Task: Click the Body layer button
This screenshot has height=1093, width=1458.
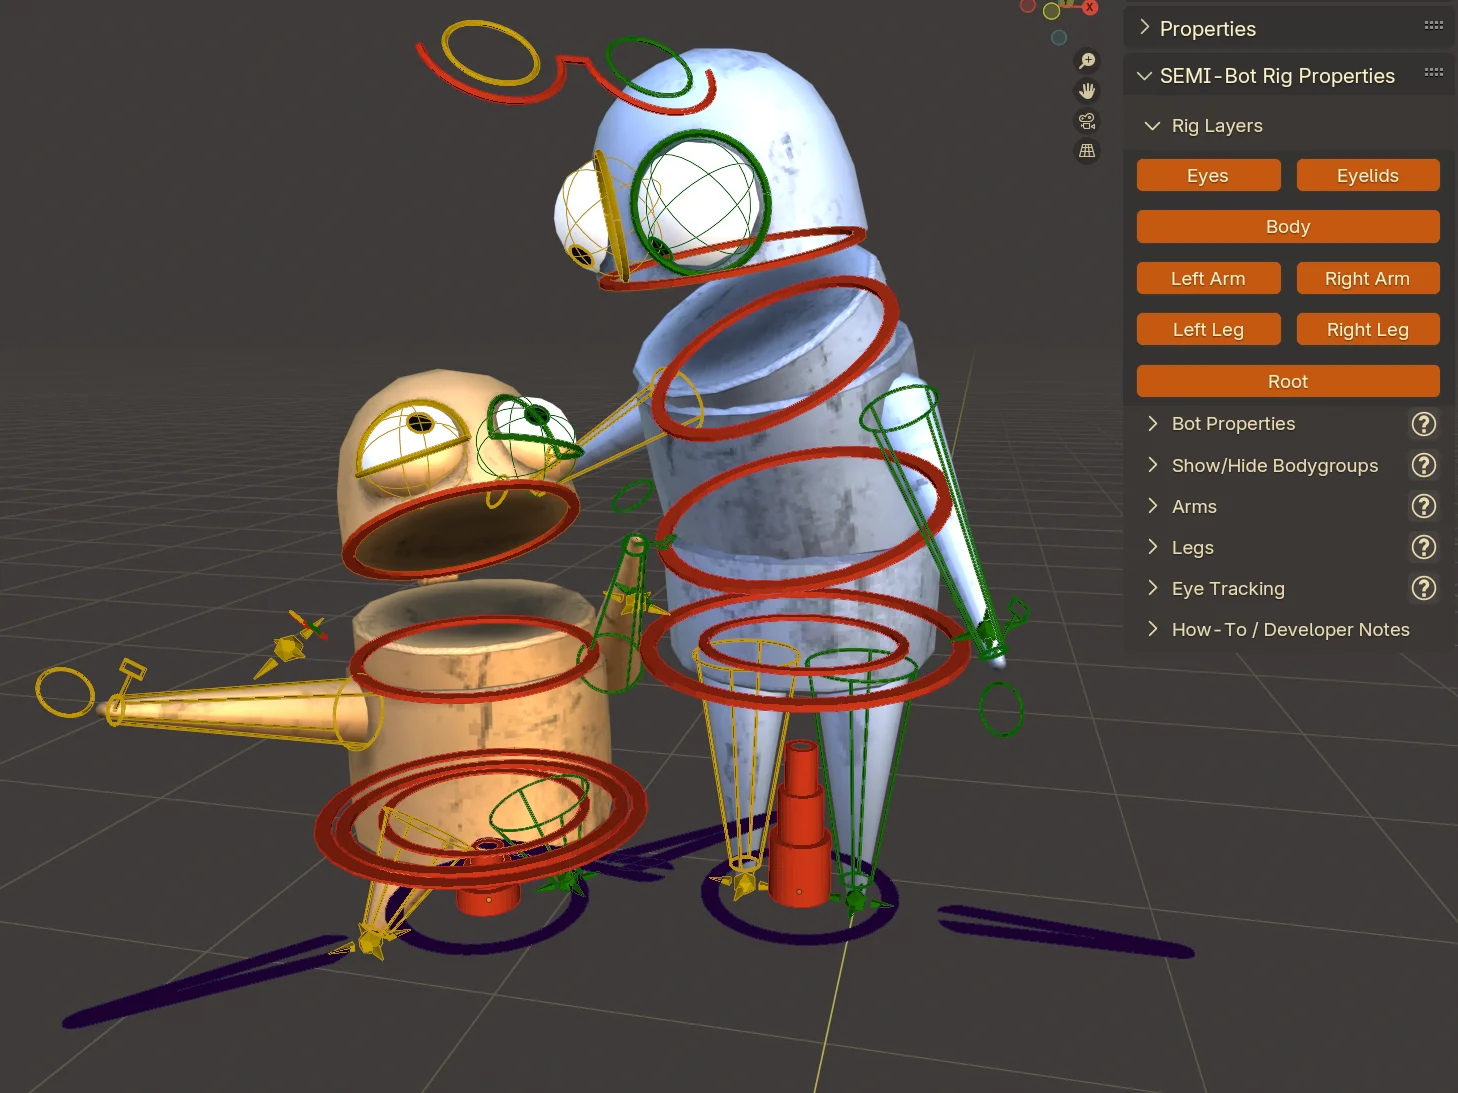Action: pyautogui.click(x=1287, y=227)
